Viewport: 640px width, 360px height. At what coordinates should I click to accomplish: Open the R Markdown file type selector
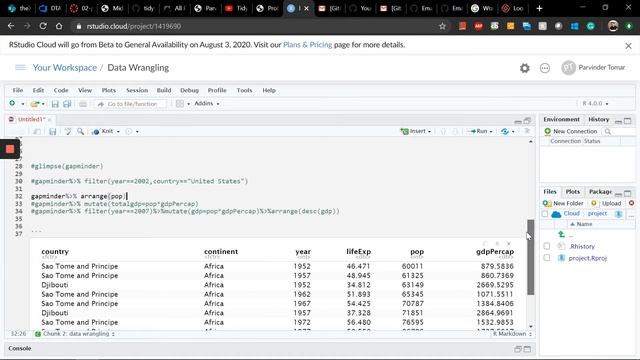click(x=512, y=334)
